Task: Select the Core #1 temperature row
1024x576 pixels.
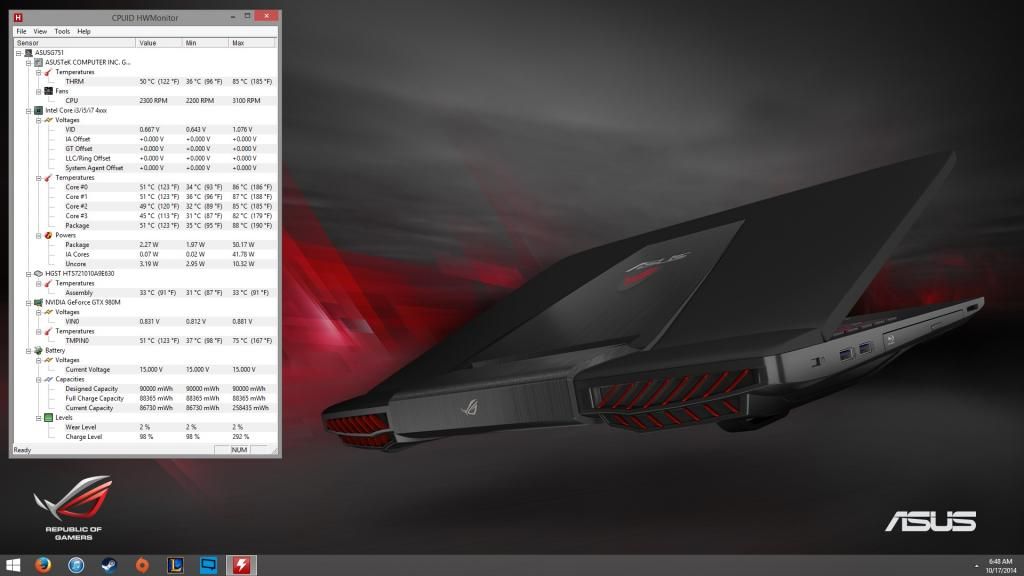Action: pyautogui.click(x=144, y=197)
